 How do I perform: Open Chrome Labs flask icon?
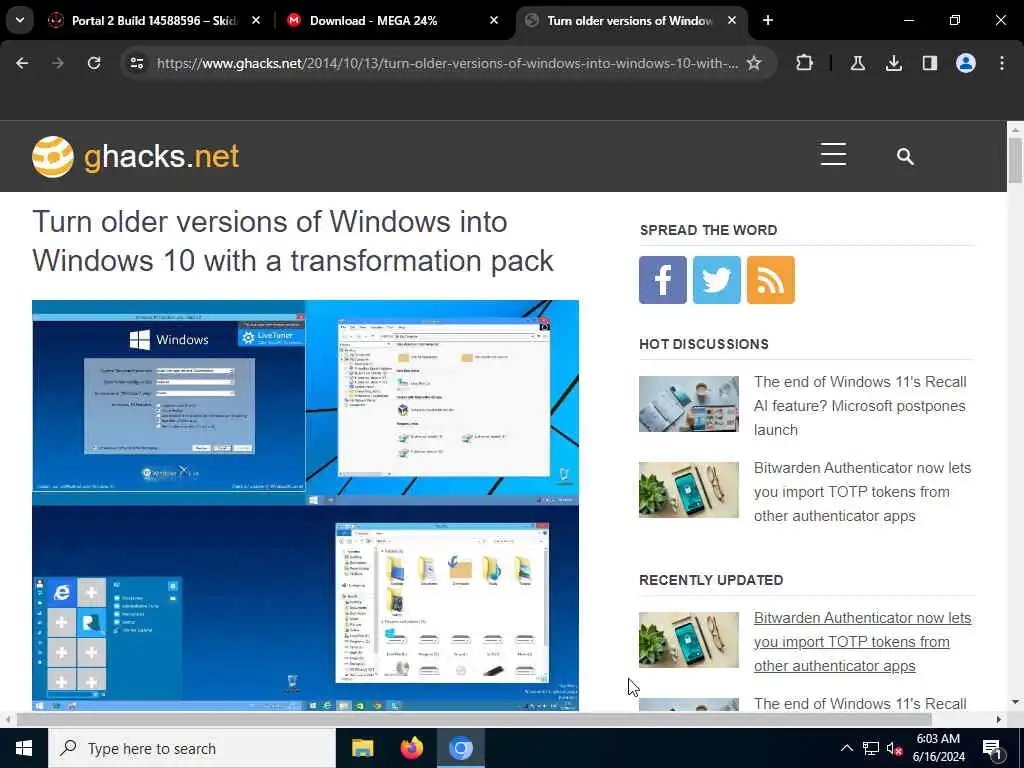tap(857, 63)
